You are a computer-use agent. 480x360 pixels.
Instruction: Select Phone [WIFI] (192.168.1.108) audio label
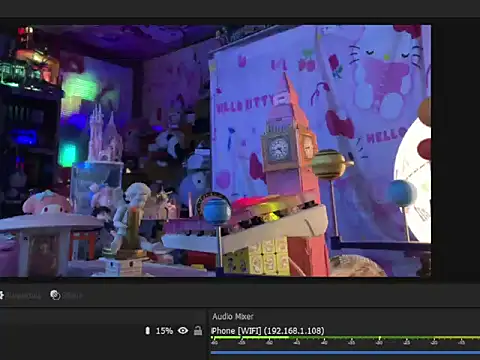pos(268,331)
